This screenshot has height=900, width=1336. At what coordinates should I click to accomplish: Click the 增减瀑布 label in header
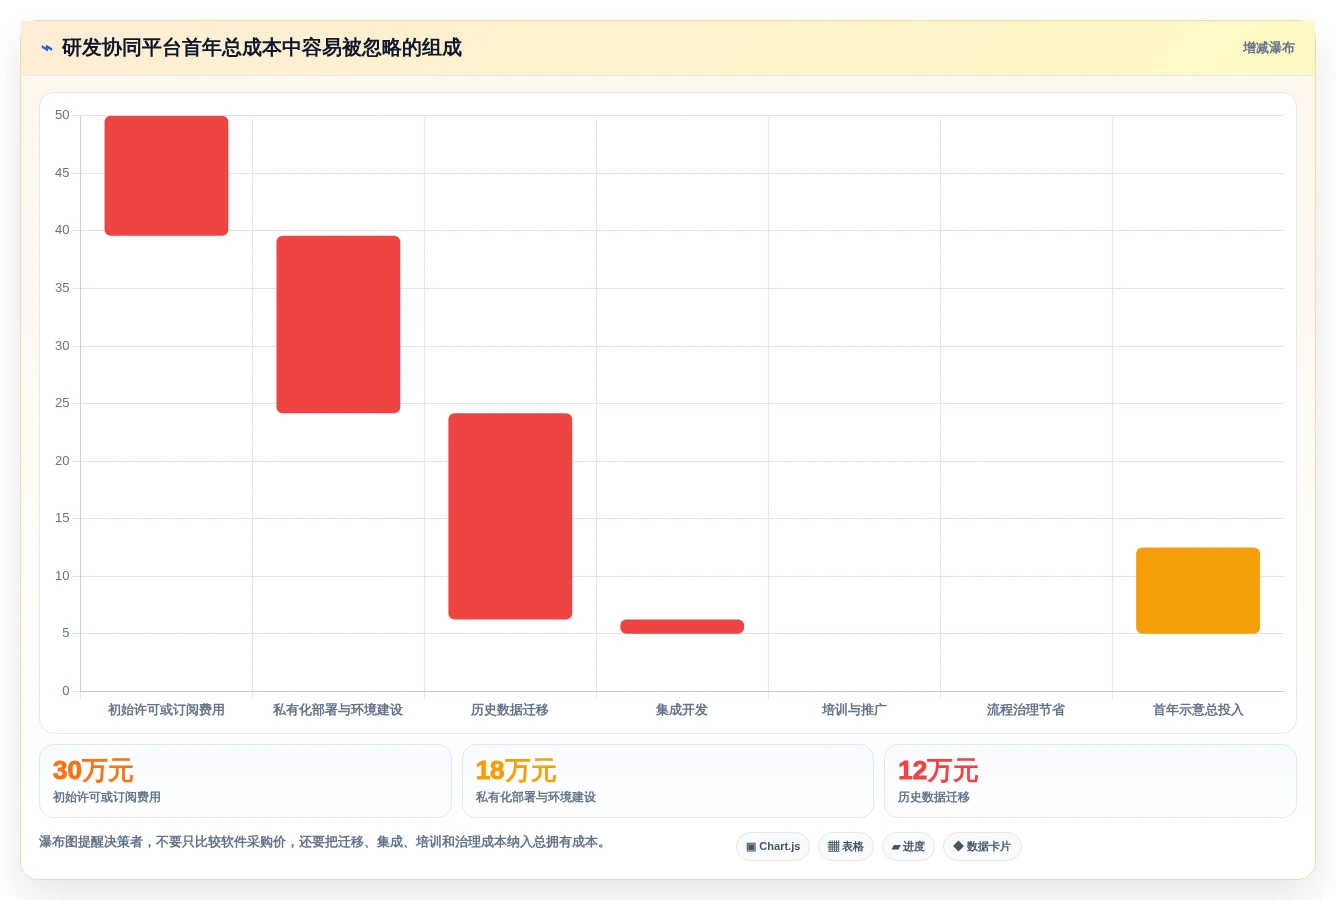[x=1268, y=48]
